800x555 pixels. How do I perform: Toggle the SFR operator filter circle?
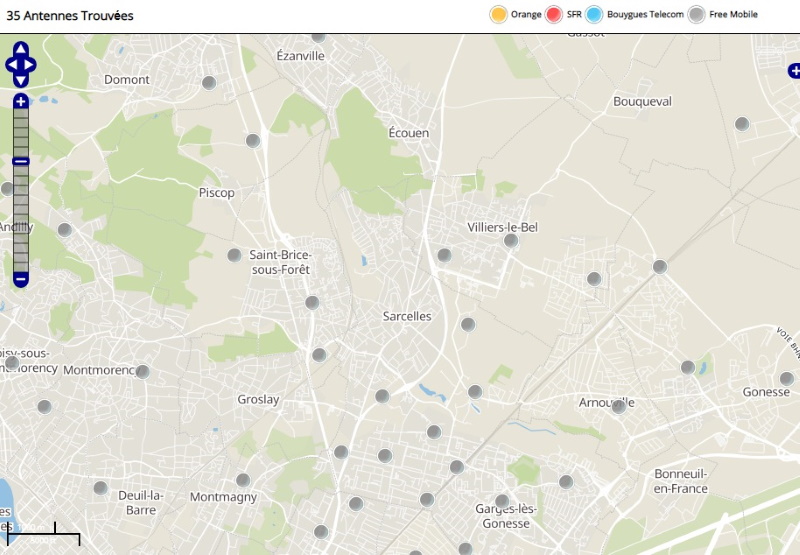click(555, 14)
